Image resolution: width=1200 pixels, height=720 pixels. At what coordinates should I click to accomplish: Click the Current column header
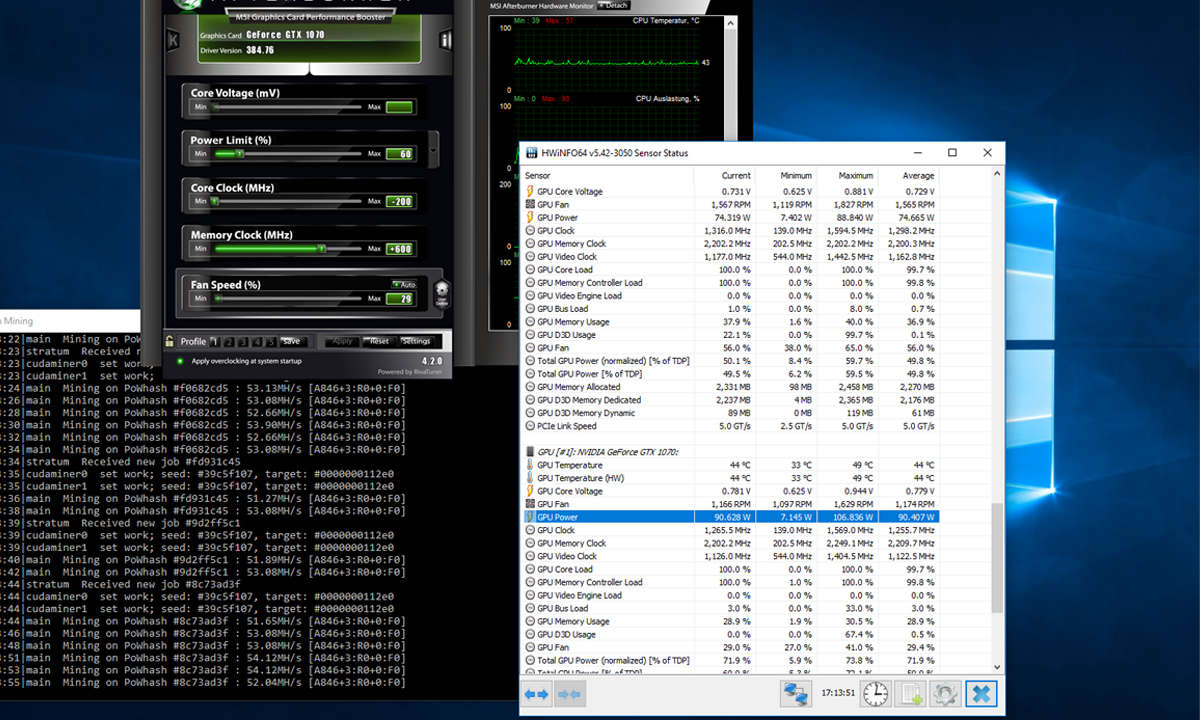coord(736,176)
